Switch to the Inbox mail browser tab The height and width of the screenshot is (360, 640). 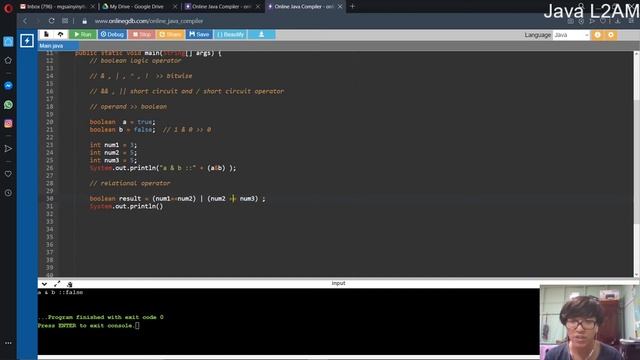pos(57,7)
